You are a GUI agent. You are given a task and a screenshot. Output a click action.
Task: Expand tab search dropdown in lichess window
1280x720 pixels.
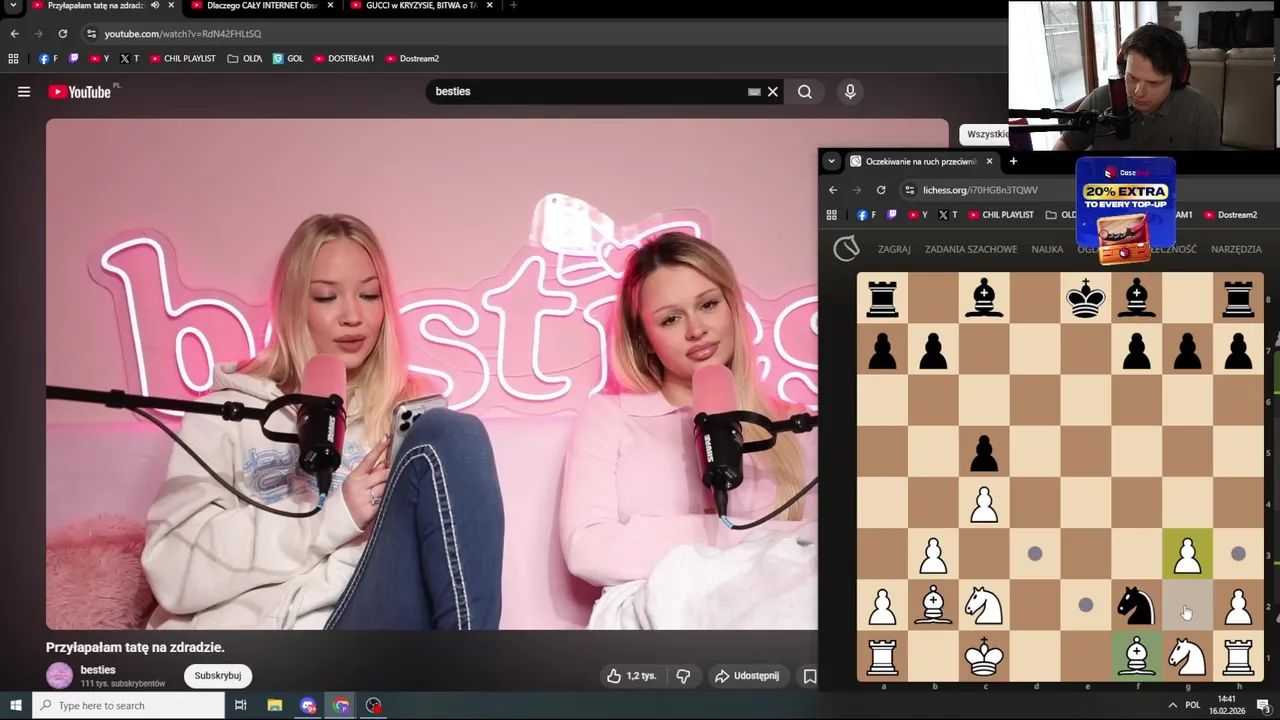pos(831,161)
